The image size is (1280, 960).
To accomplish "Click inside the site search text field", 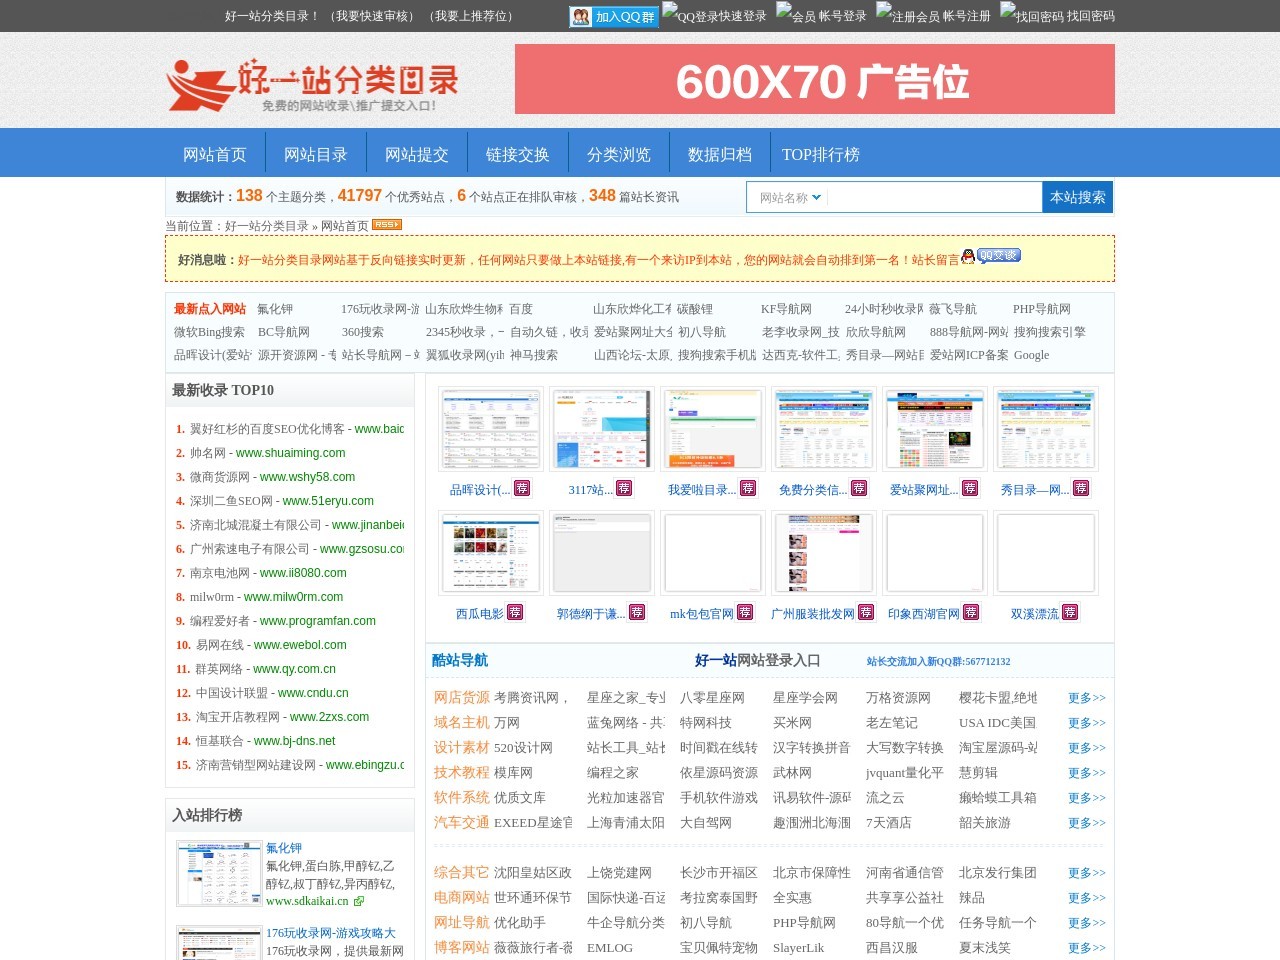I will 935,198.
